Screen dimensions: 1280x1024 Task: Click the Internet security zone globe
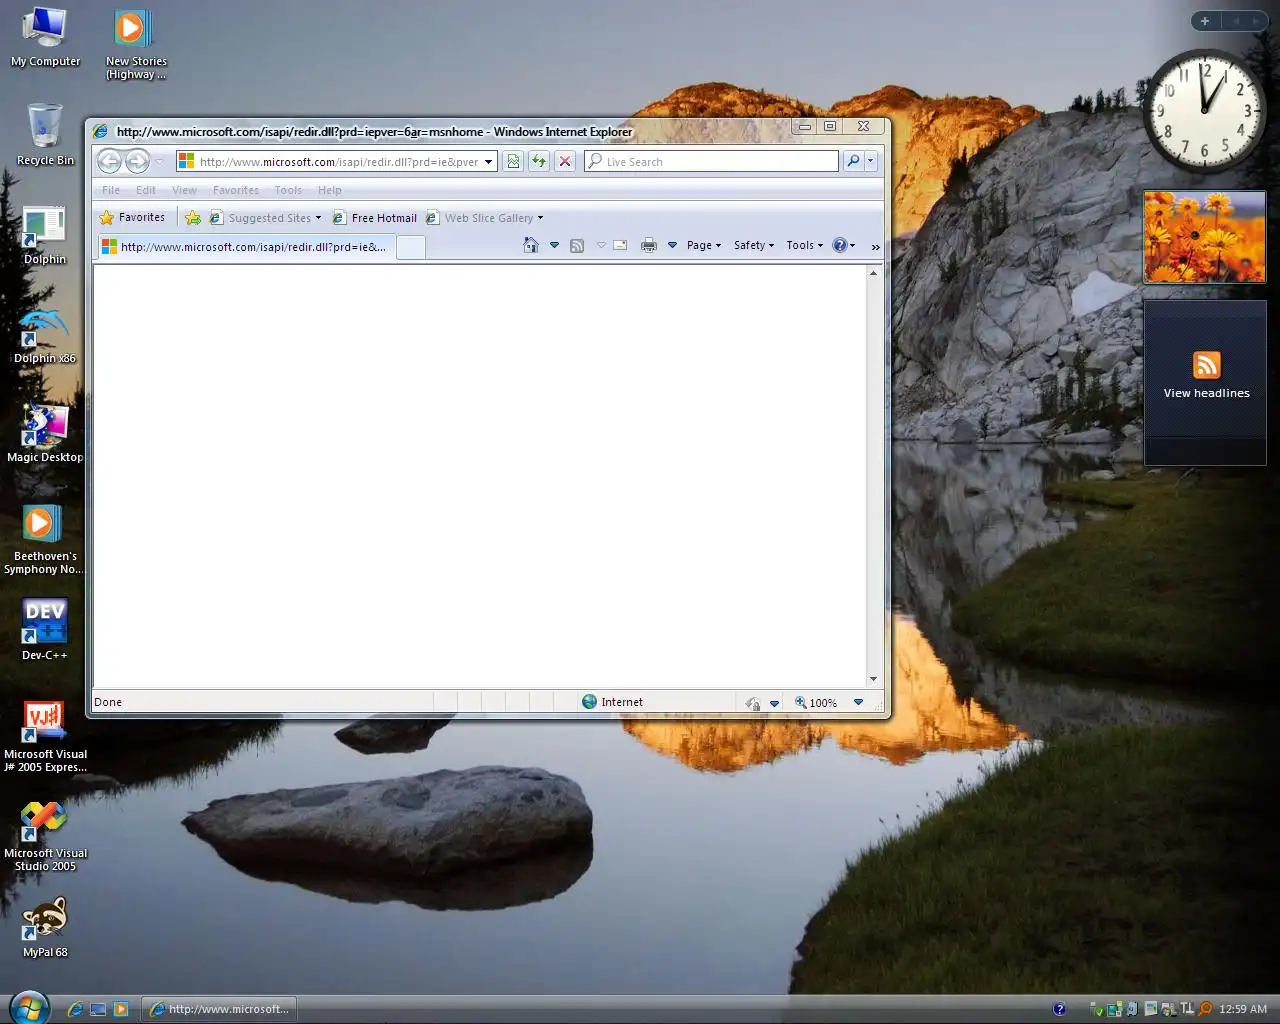pos(589,702)
